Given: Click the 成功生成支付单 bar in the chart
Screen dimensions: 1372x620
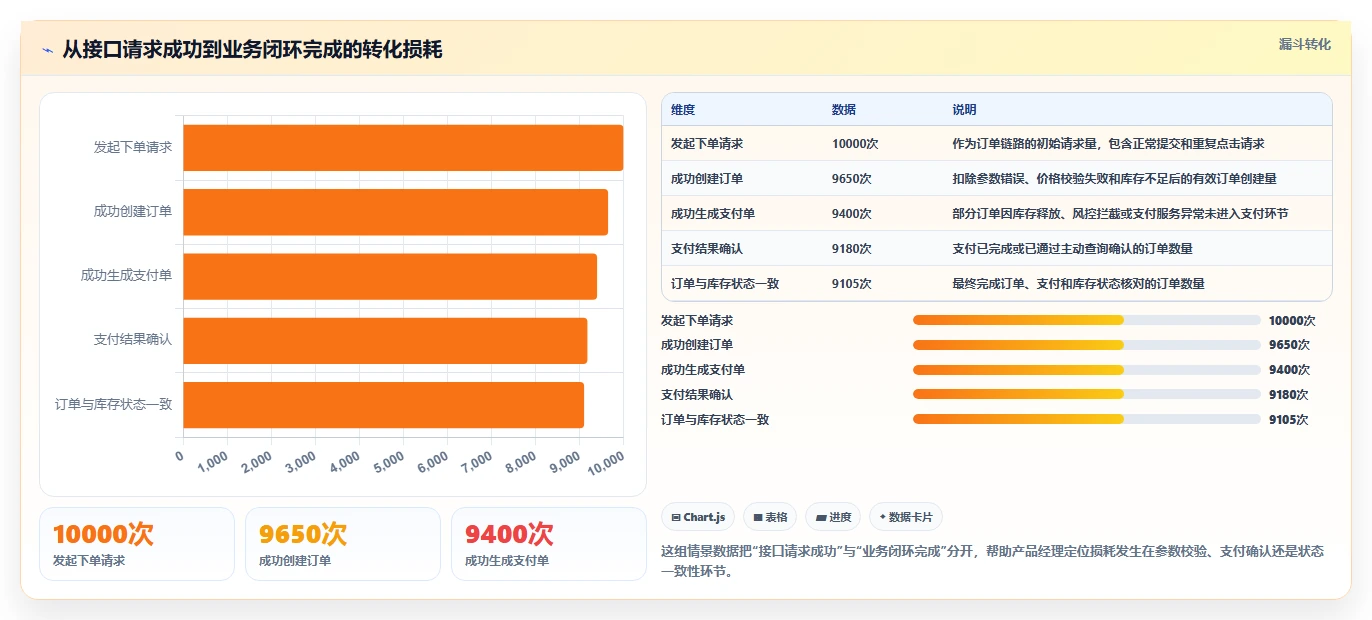Looking at the screenshot, I should 390,276.
